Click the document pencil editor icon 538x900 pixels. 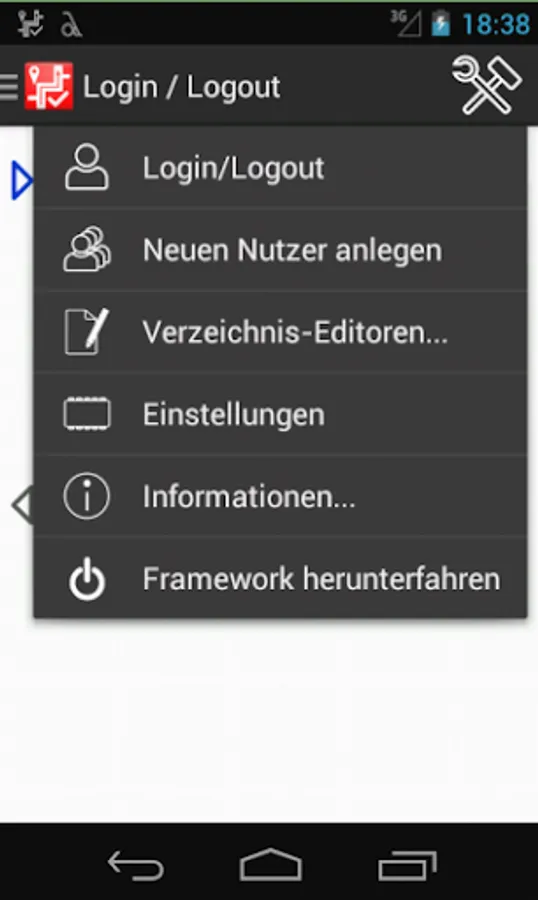[x=87, y=331]
